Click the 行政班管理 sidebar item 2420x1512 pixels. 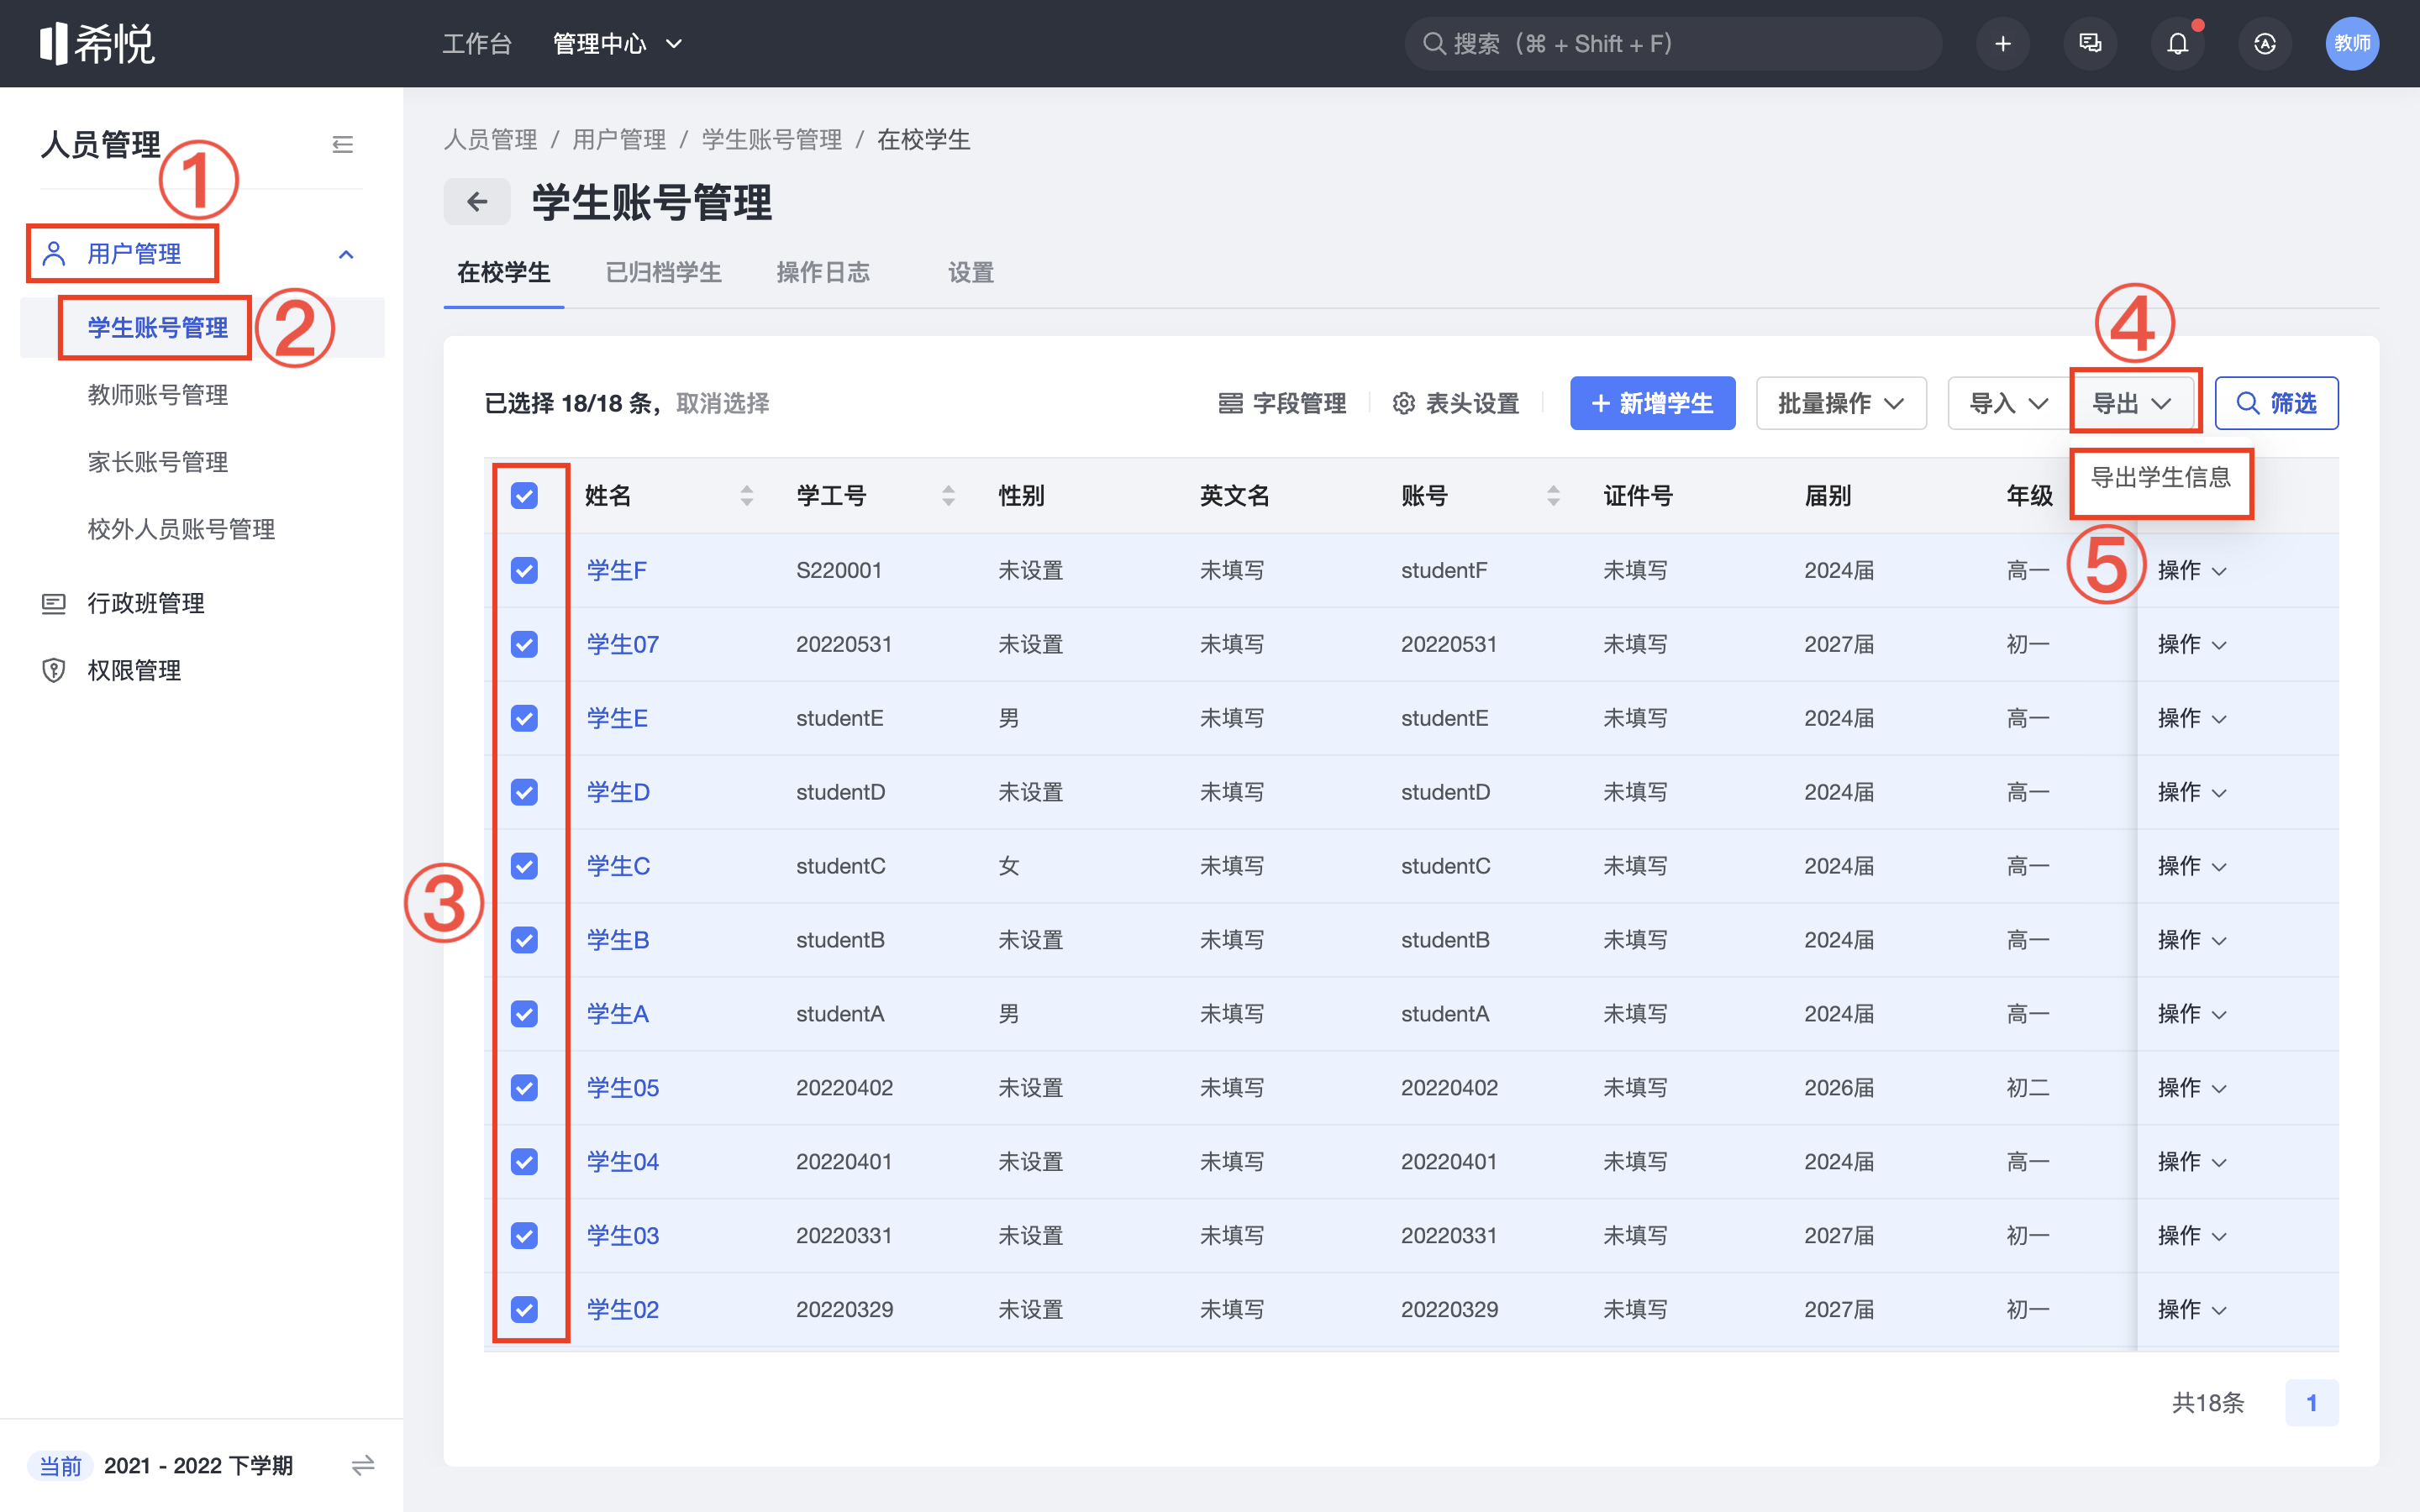pos(145,603)
